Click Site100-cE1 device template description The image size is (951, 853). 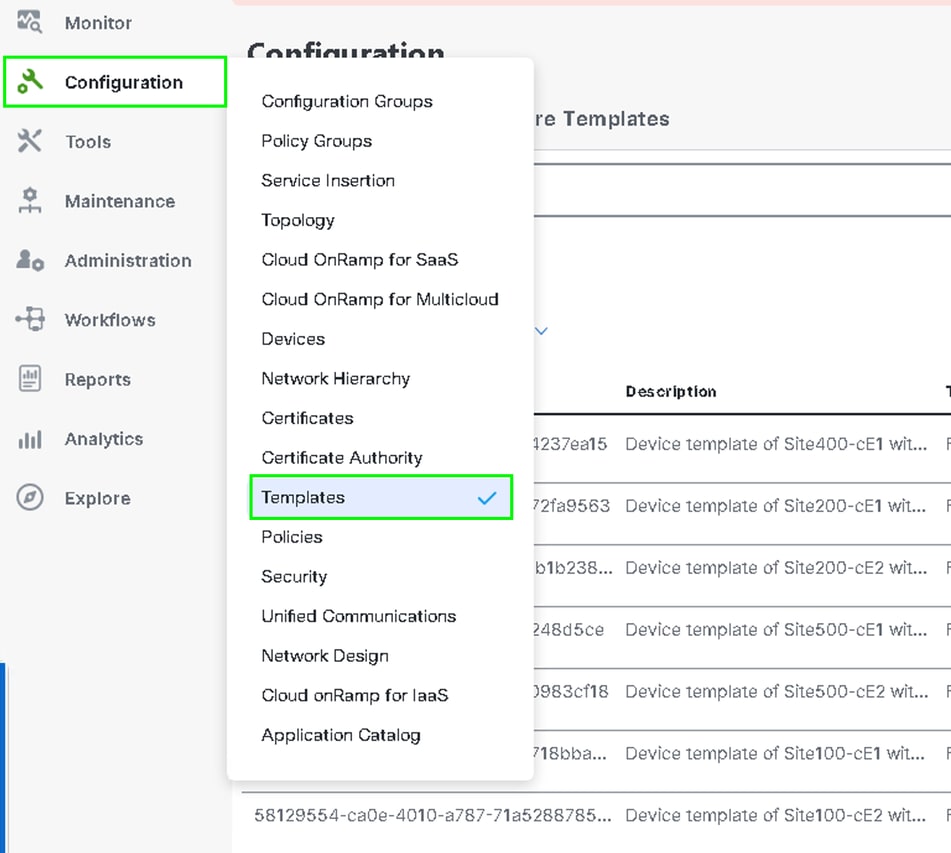click(x=775, y=754)
